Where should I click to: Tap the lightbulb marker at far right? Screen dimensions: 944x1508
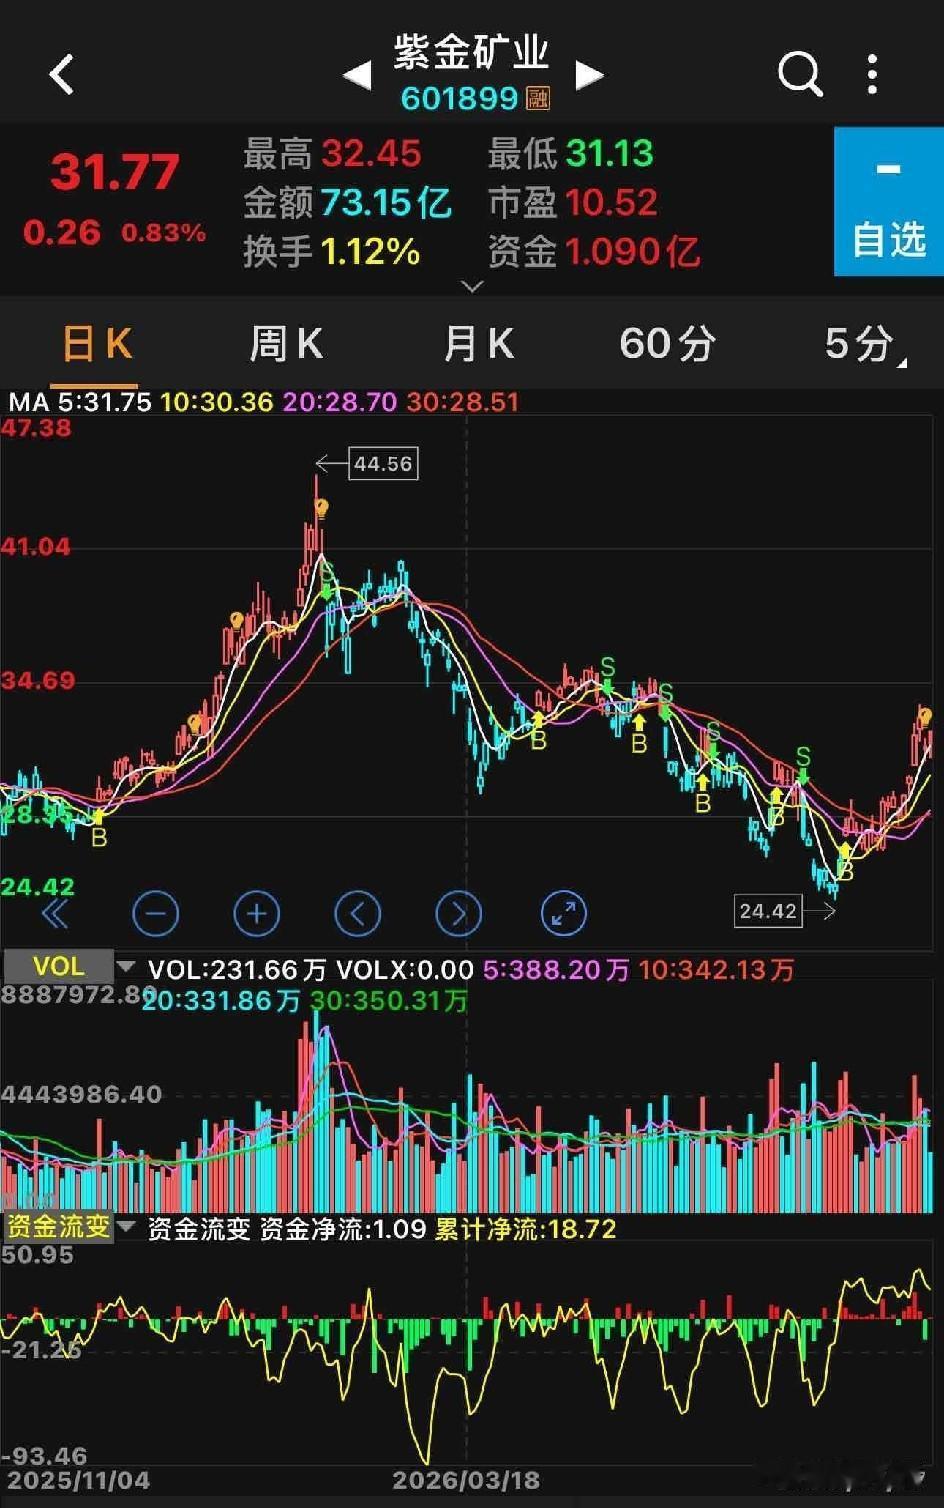tap(926, 717)
